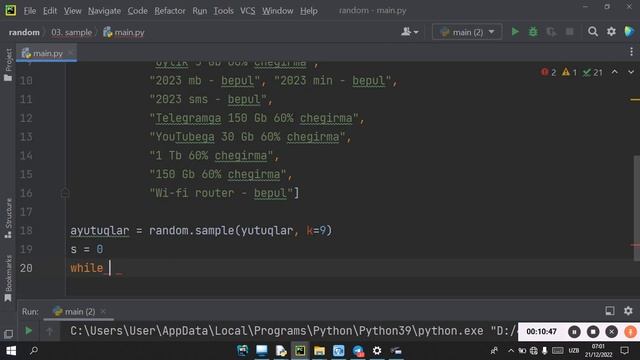Run with coverage icon in toolbar
This screenshot has height=360, width=640.
pos(551,32)
